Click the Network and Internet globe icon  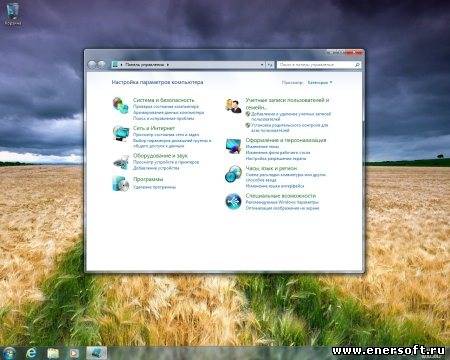click(x=120, y=133)
